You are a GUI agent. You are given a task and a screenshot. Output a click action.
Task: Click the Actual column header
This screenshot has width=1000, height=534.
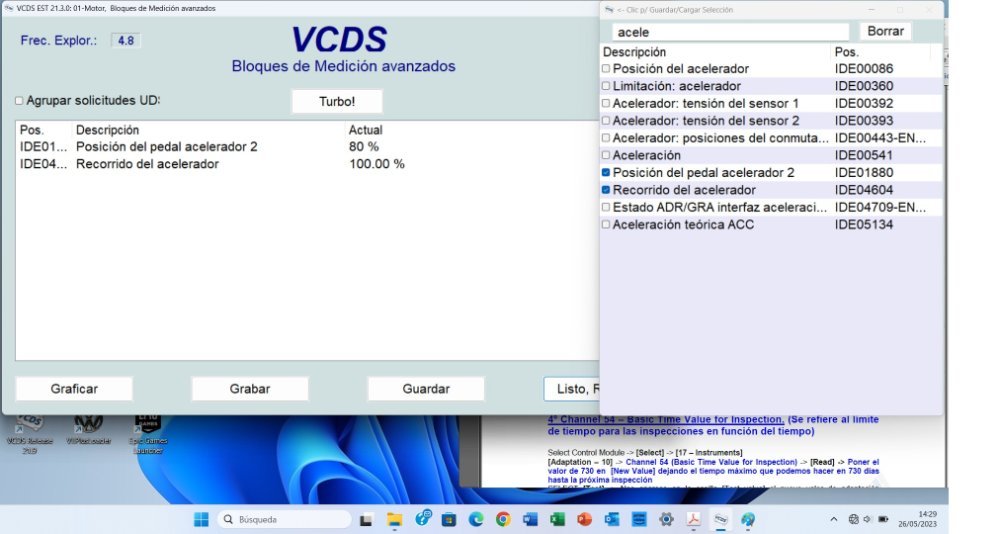(365, 130)
